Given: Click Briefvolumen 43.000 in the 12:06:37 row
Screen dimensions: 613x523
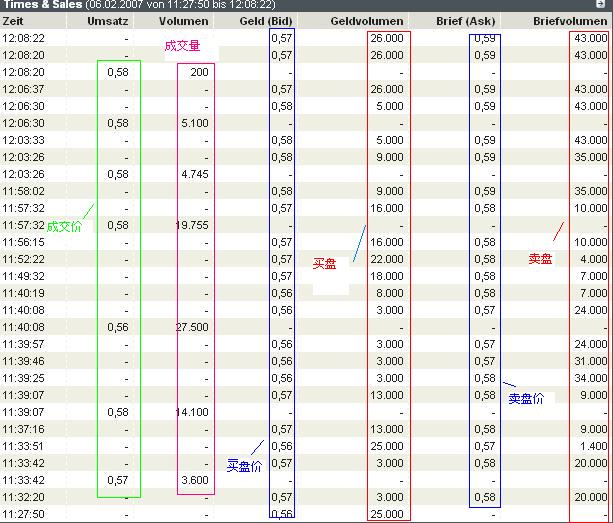Looking at the screenshot, I should tap(591, 89).
